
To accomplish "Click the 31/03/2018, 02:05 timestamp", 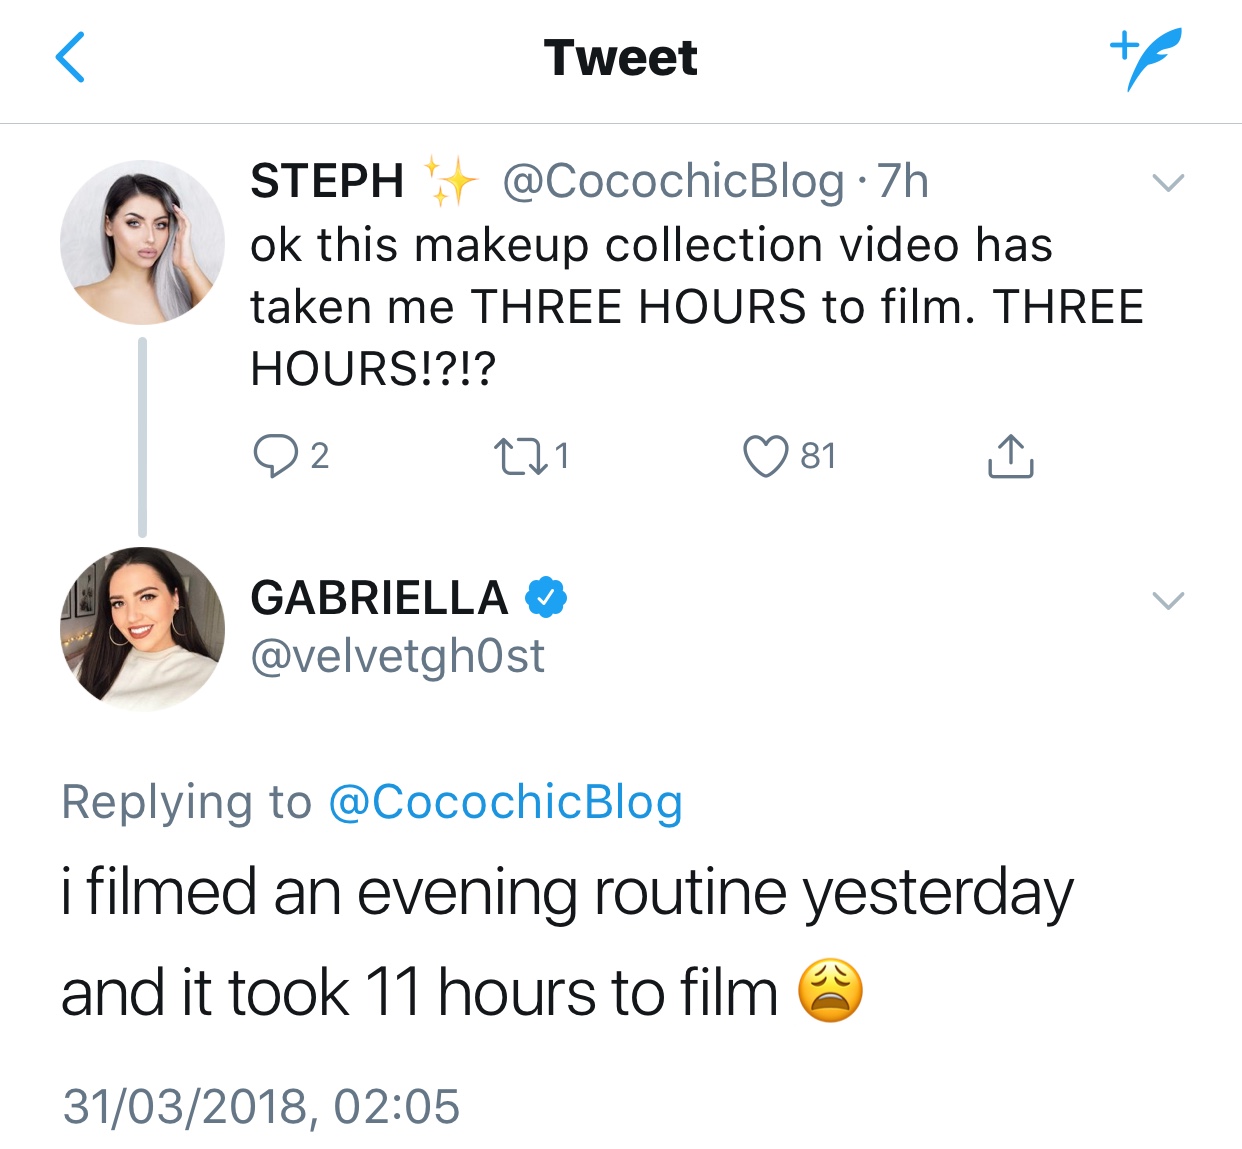I will pyautogui.click(x=261, y=1106).
